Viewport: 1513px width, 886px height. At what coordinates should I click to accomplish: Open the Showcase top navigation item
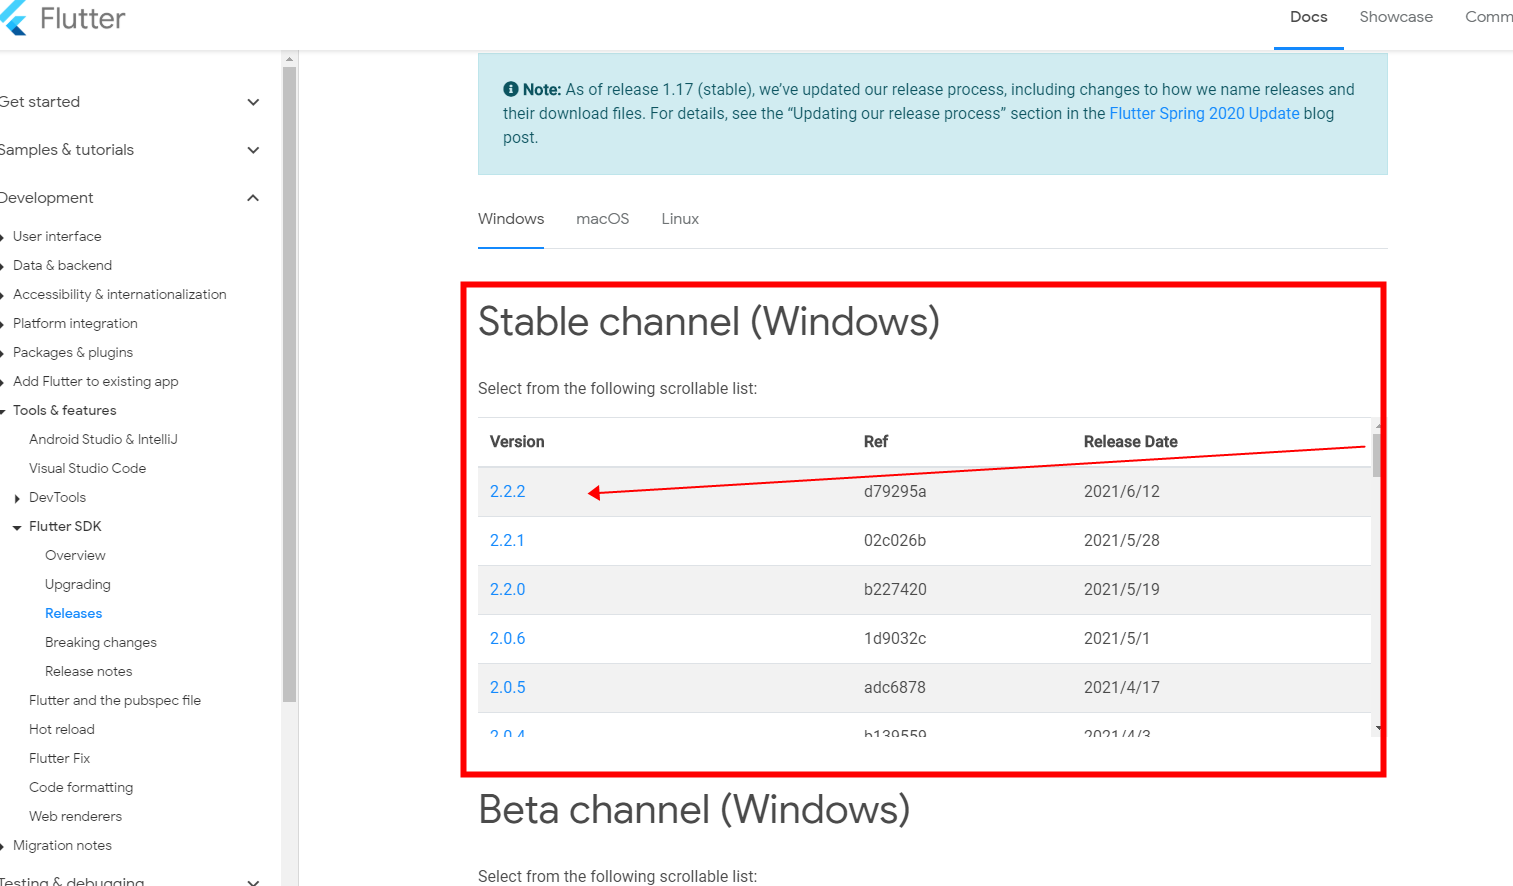click(x=1396, y=17)
